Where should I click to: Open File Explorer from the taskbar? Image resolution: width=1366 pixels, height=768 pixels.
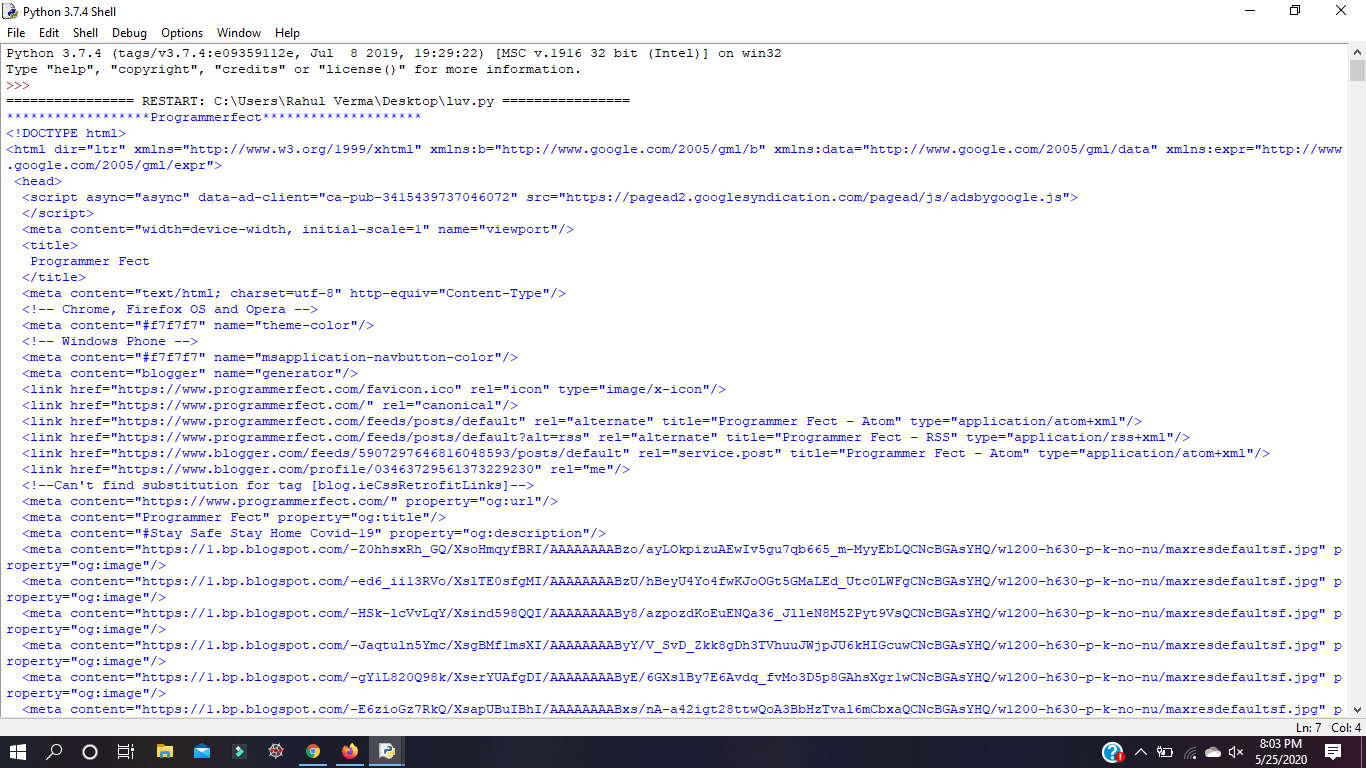click(164, 752)
